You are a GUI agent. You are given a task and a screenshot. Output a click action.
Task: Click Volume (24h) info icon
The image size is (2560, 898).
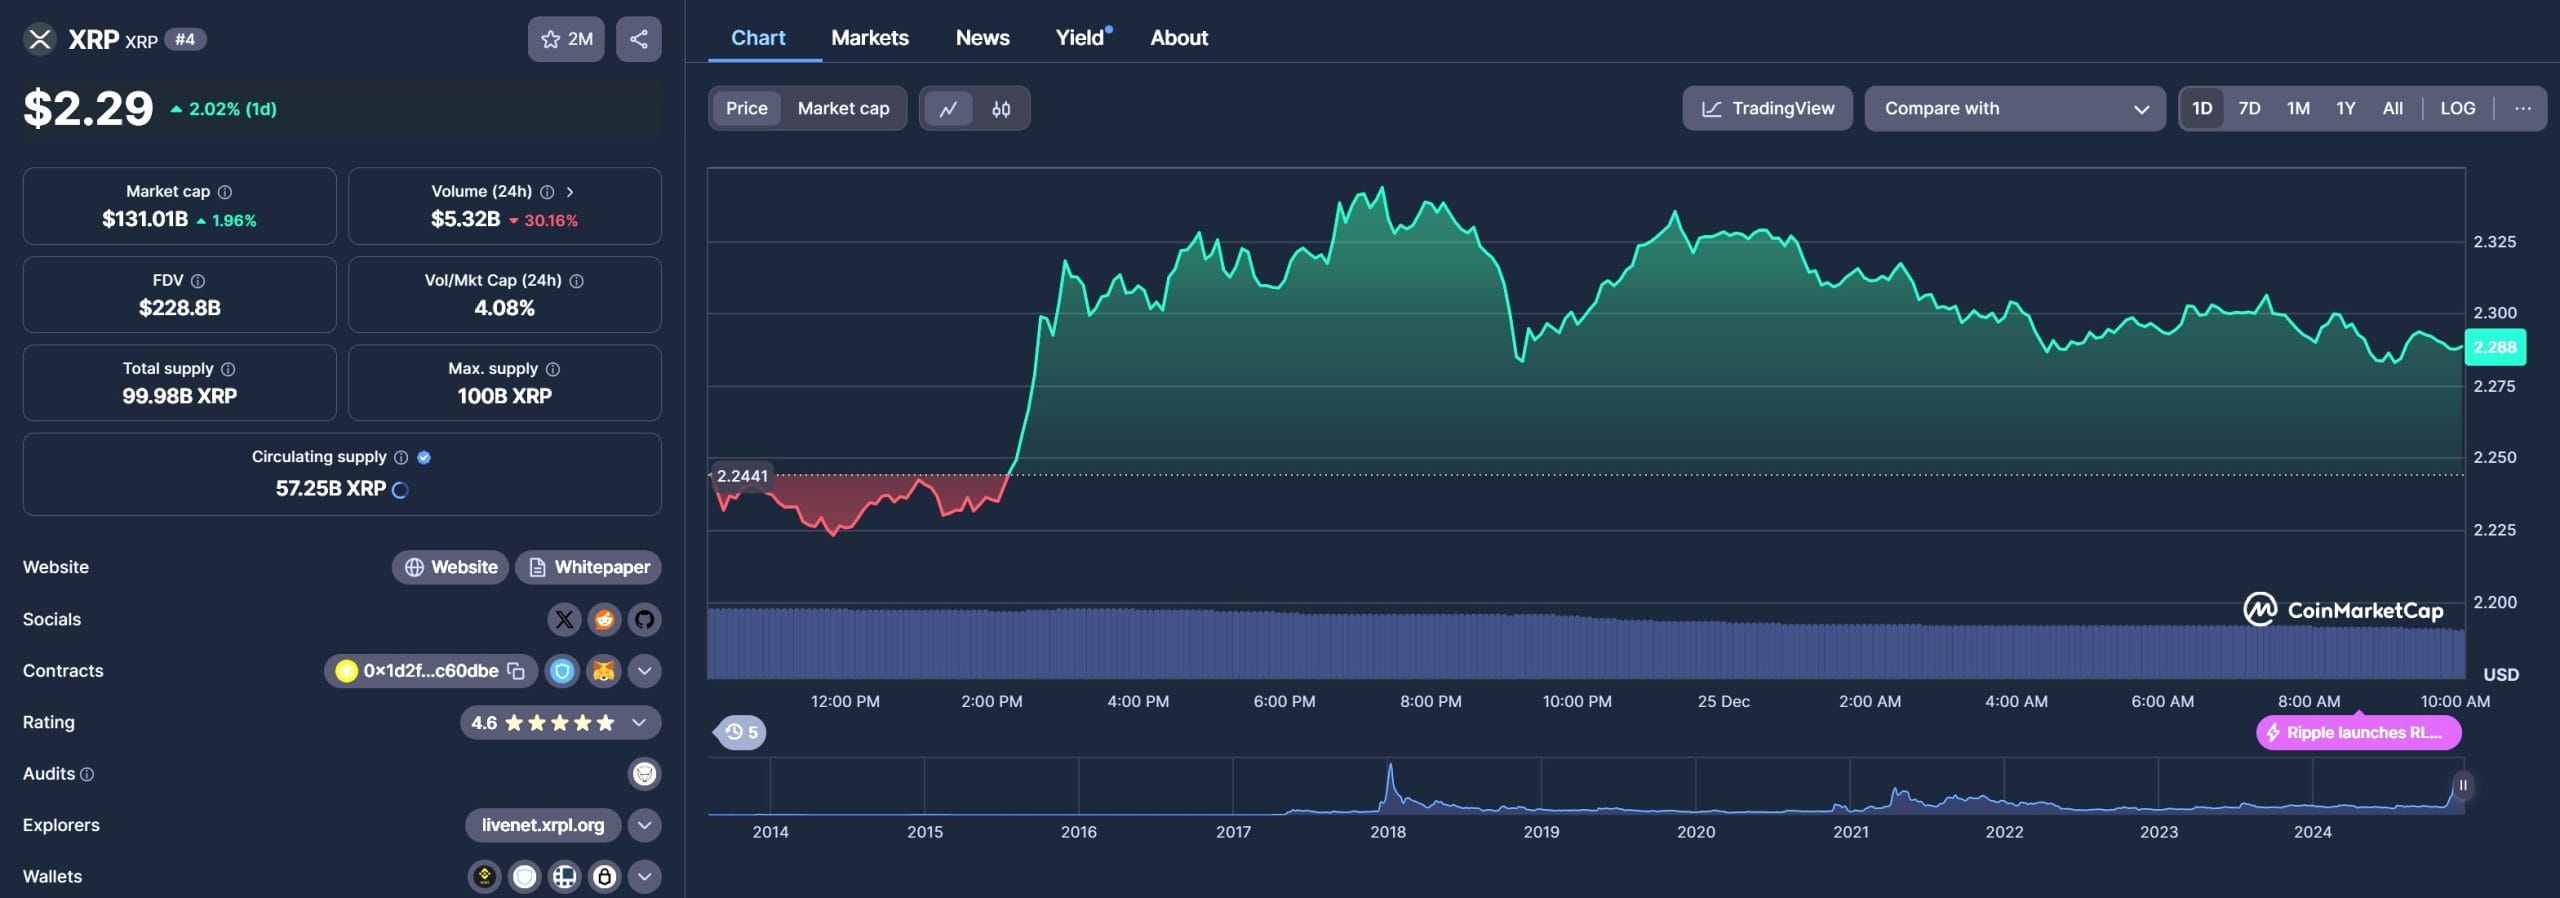547,192
